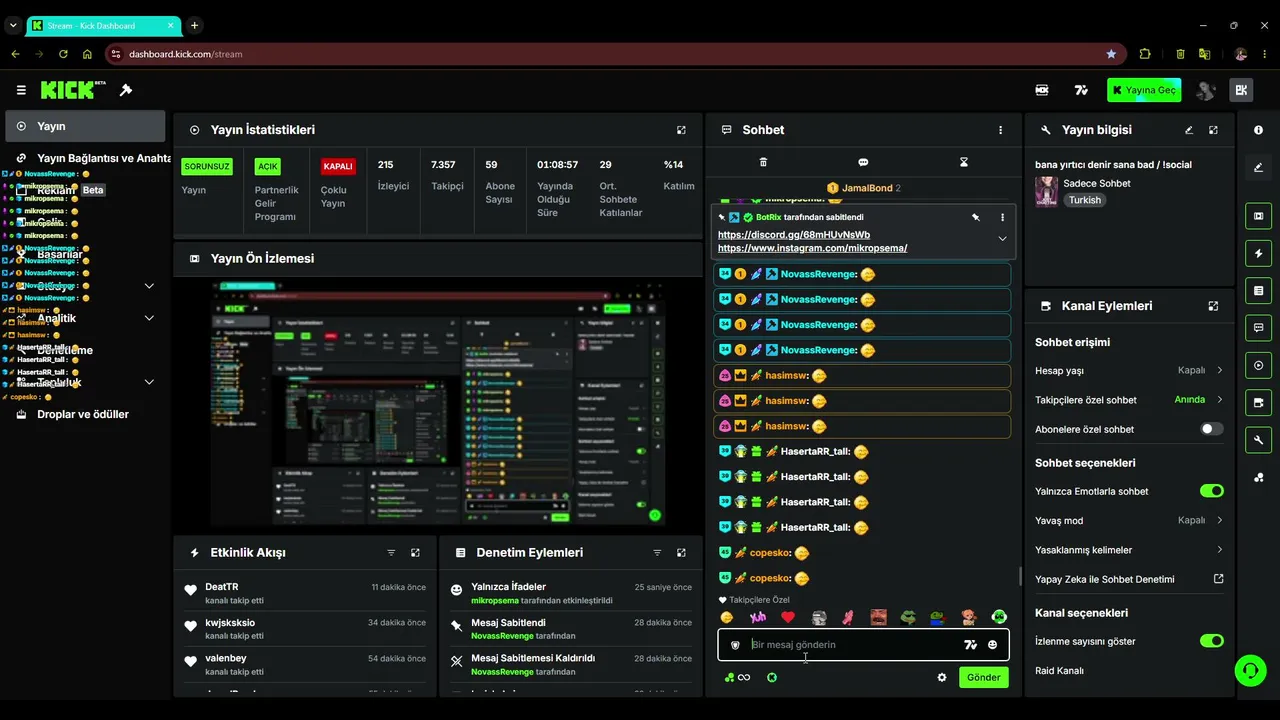Open the hamburger menu beside the Kick logo
The width and height of the screenshot is (1280, 720).
click(21, 90)
